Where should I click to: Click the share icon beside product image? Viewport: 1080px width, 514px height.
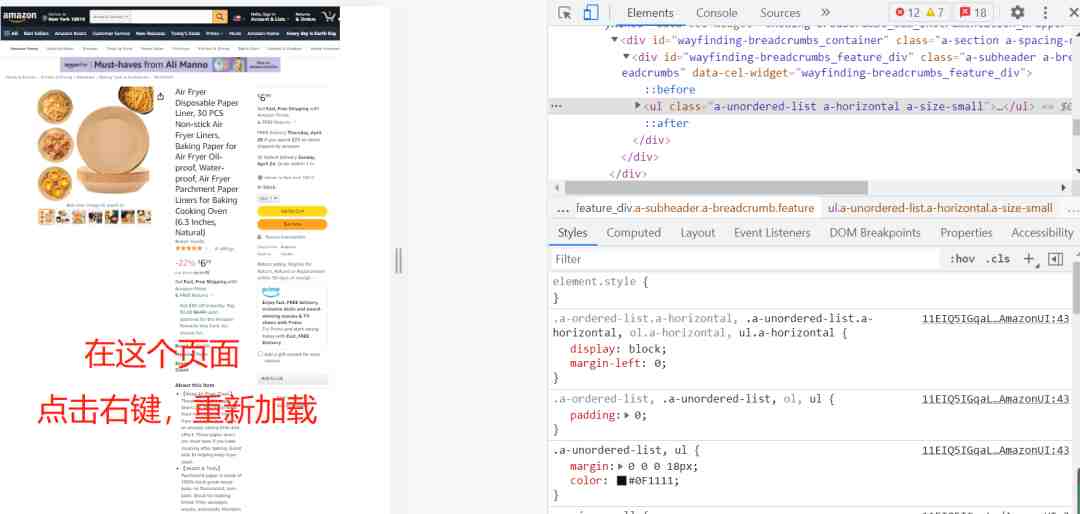160,96
